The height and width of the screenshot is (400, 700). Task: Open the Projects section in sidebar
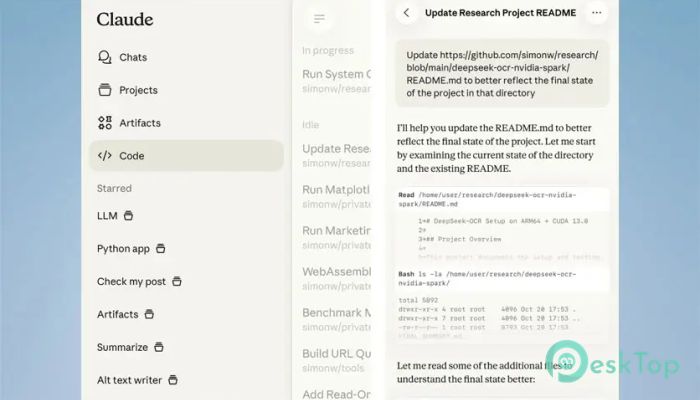click(x=186, y=90)
